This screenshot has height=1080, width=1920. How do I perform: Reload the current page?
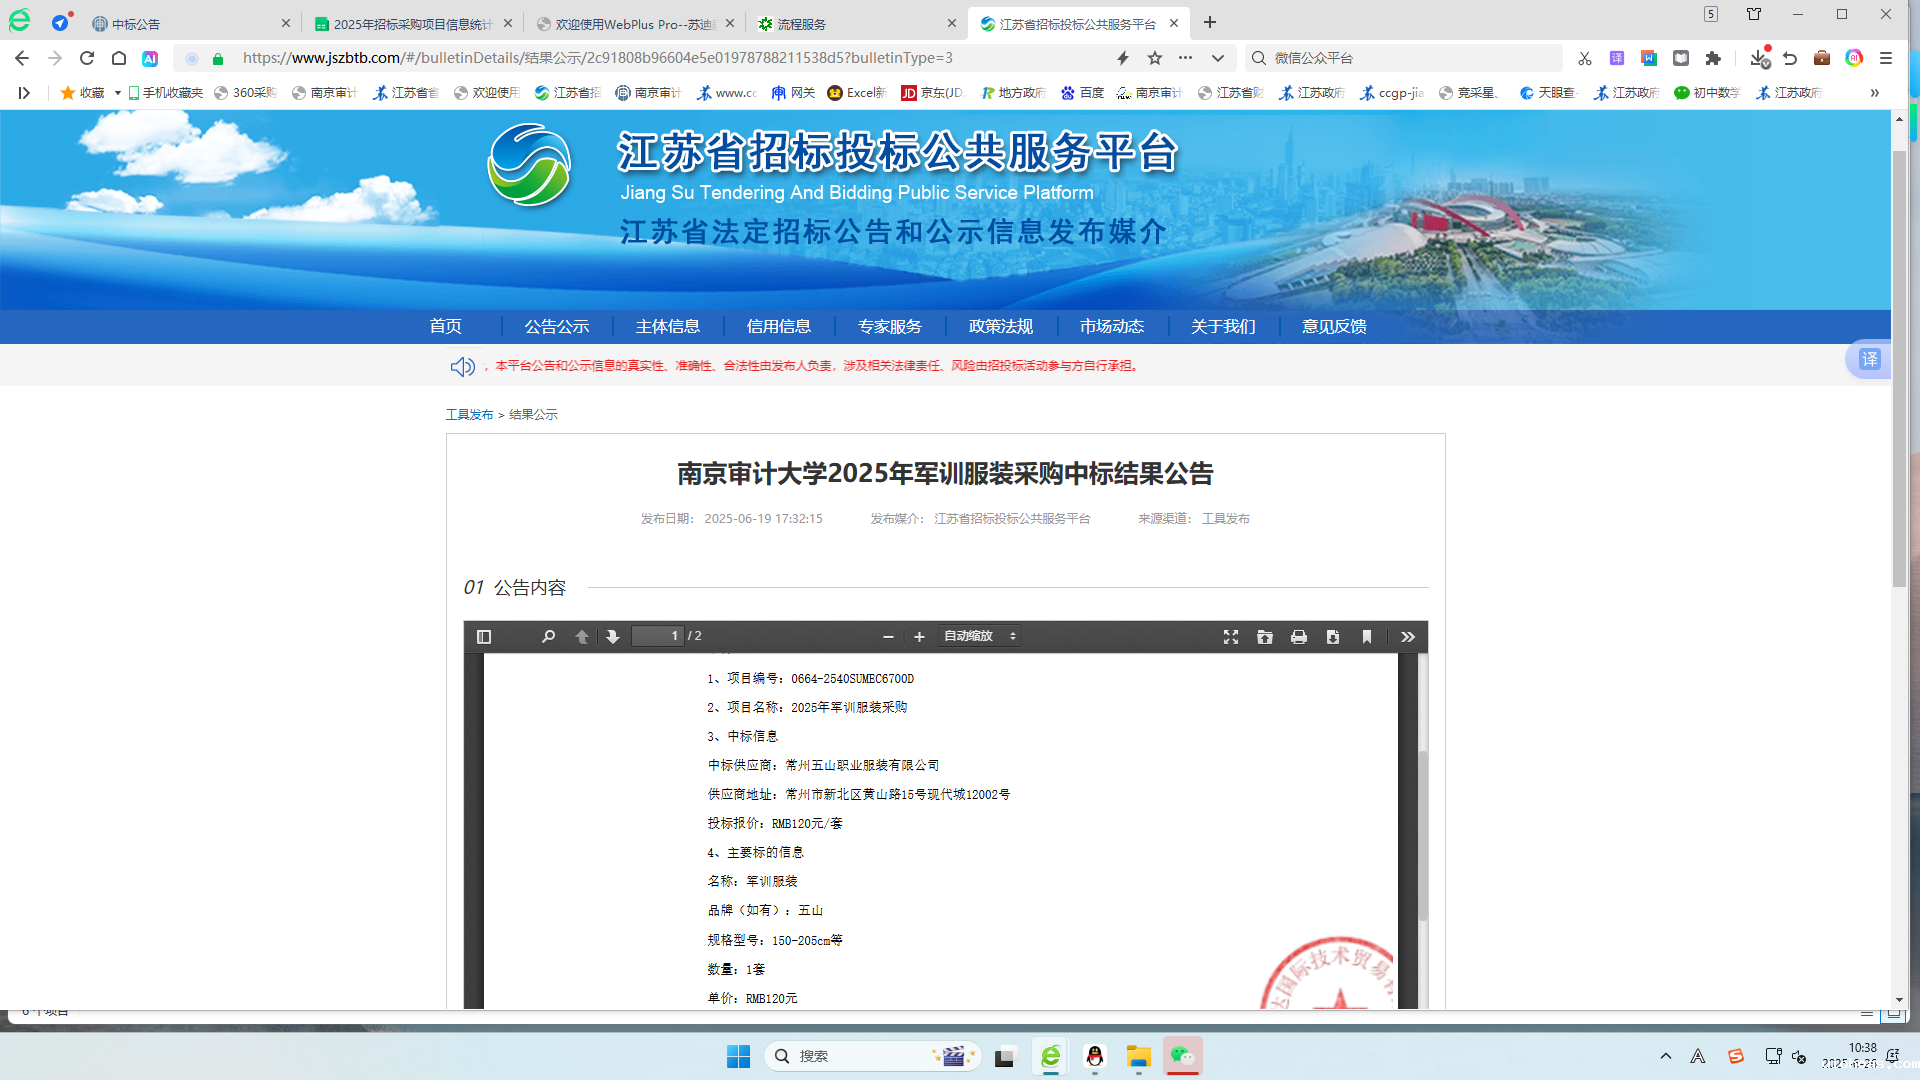click(87, 58)
